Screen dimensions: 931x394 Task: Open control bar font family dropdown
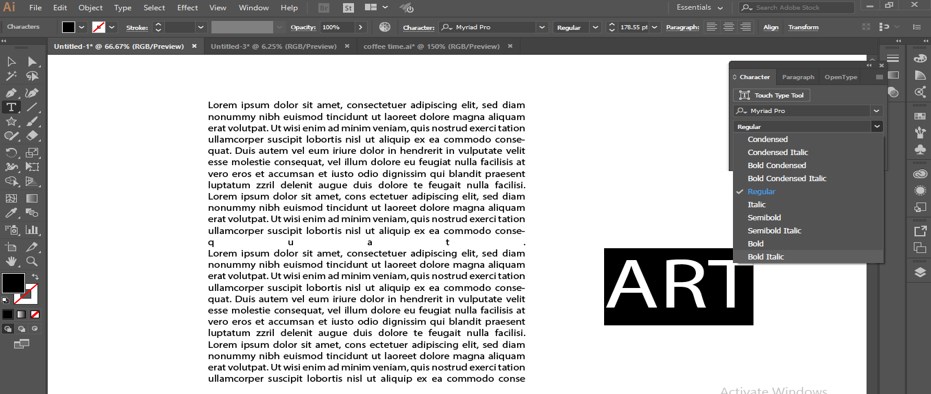click(x=541, y=27)
